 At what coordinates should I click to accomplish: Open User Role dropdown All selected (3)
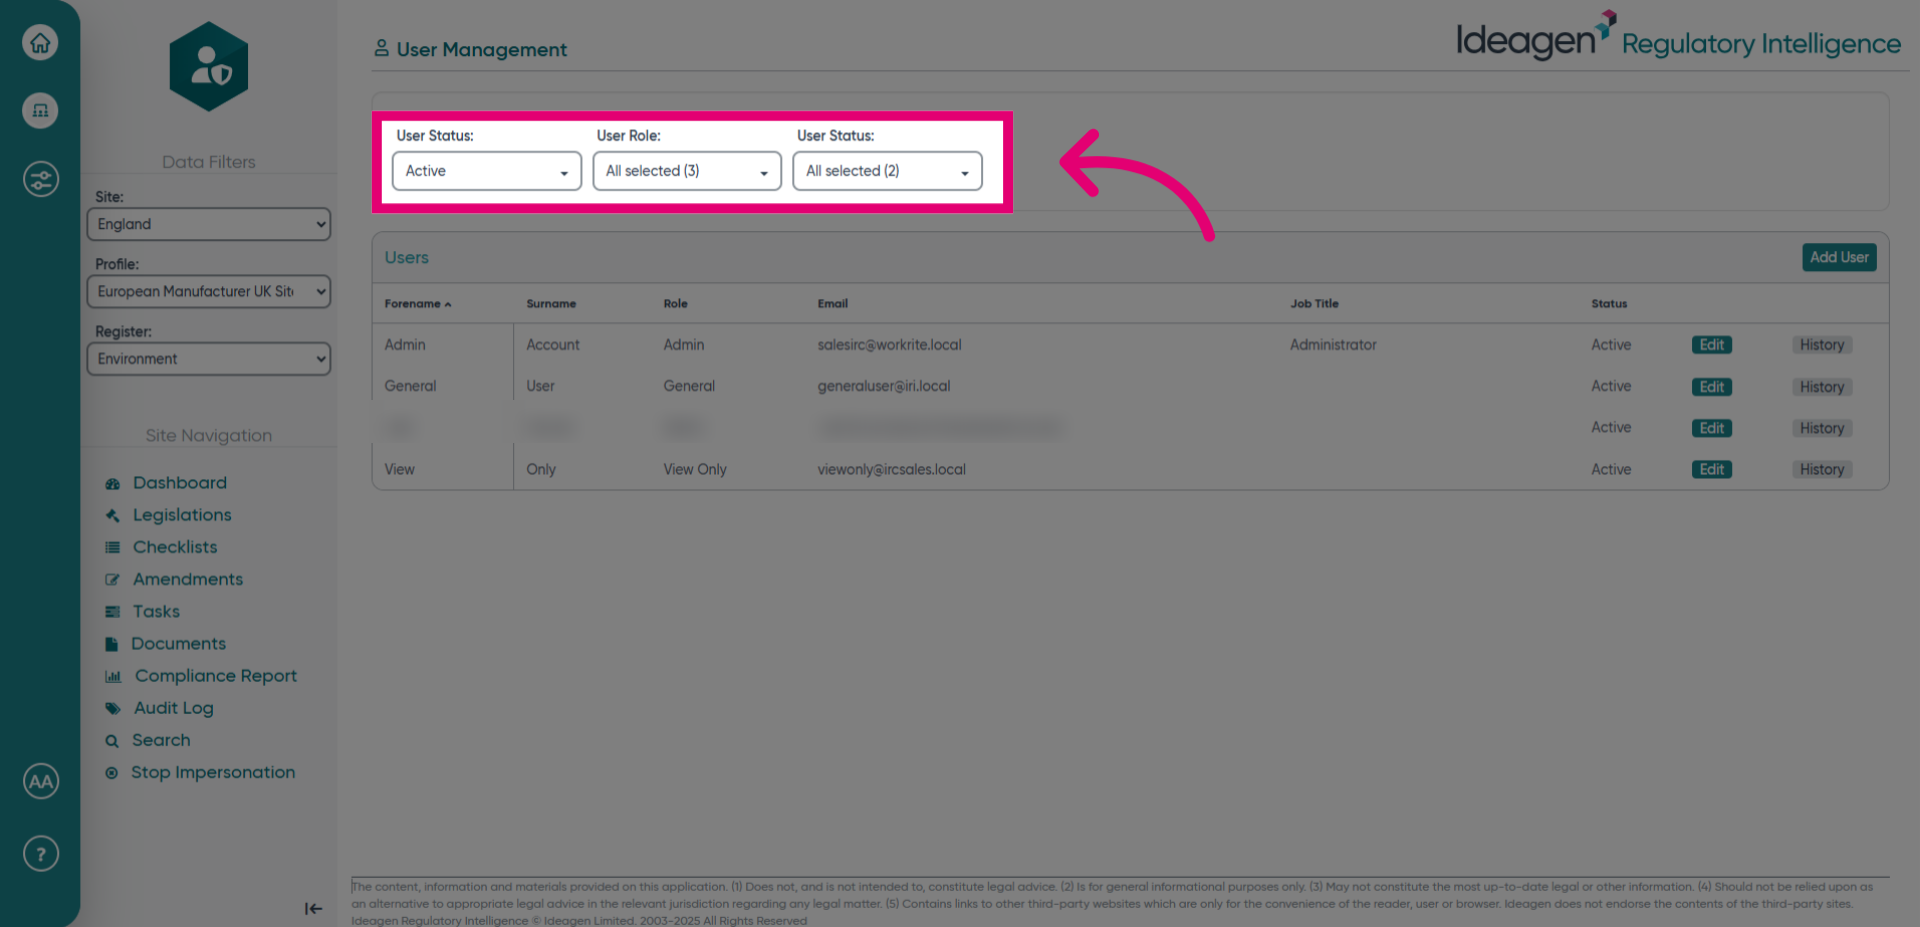point(686,171)
